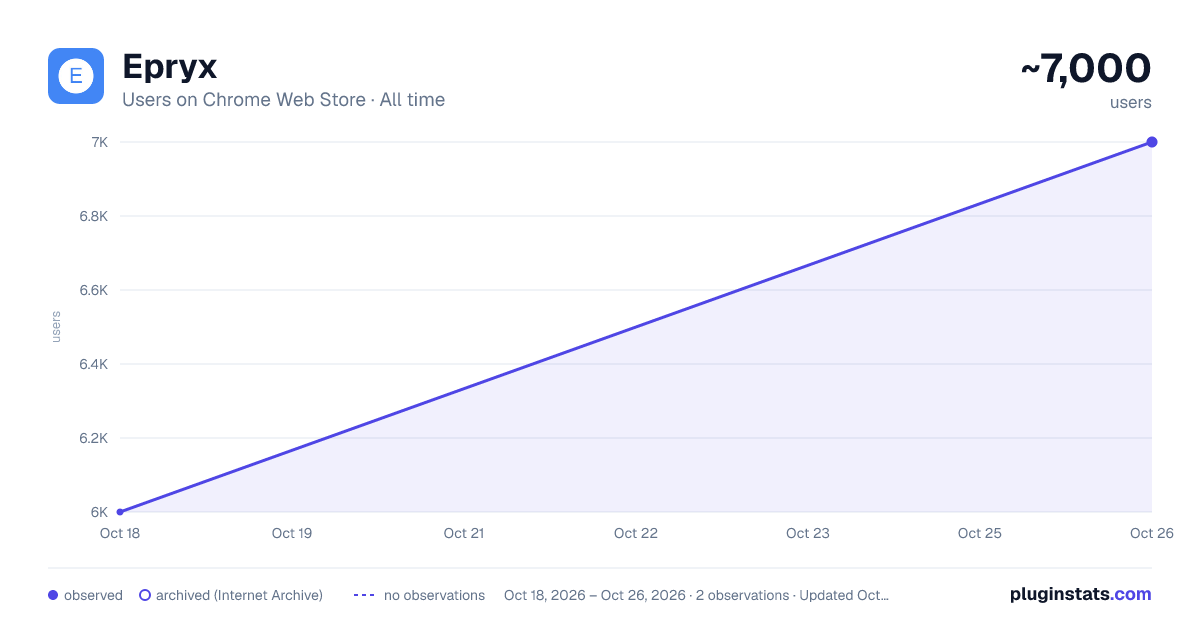Image resolution: width=1200 pixels, height=630 pixels.
Task: Click the 'users' label under ~7,000
Action: [x=1131, y=102]
